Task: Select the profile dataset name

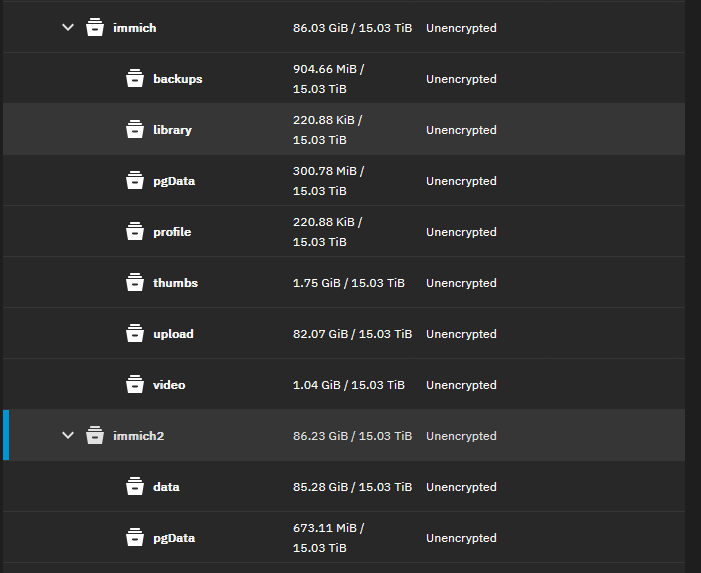Action: pyautogui.click(x=172, y=232)
